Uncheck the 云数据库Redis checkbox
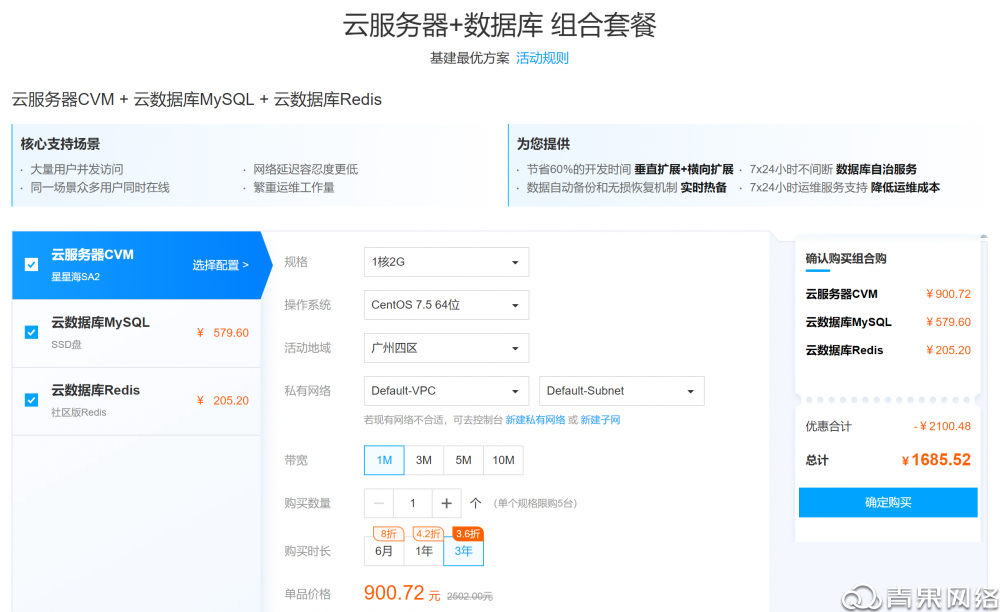The height and width of the screenshot is (612, 1000). coord(31,399)
